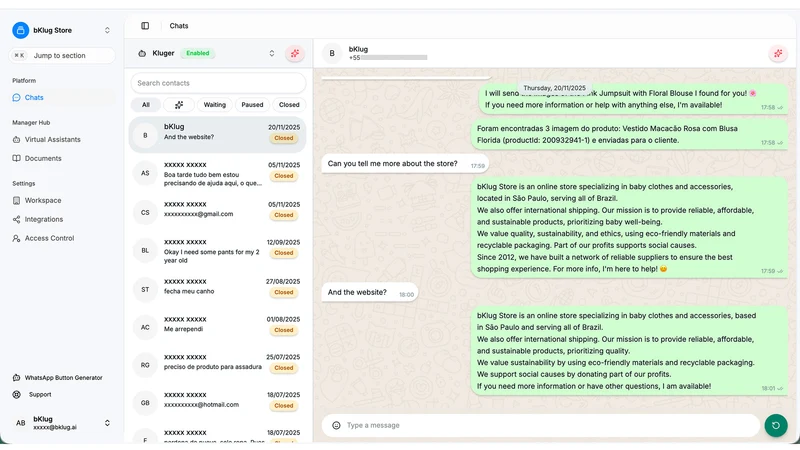Click the Closed badge on 27/08/2025 chat

coord(284,292)
